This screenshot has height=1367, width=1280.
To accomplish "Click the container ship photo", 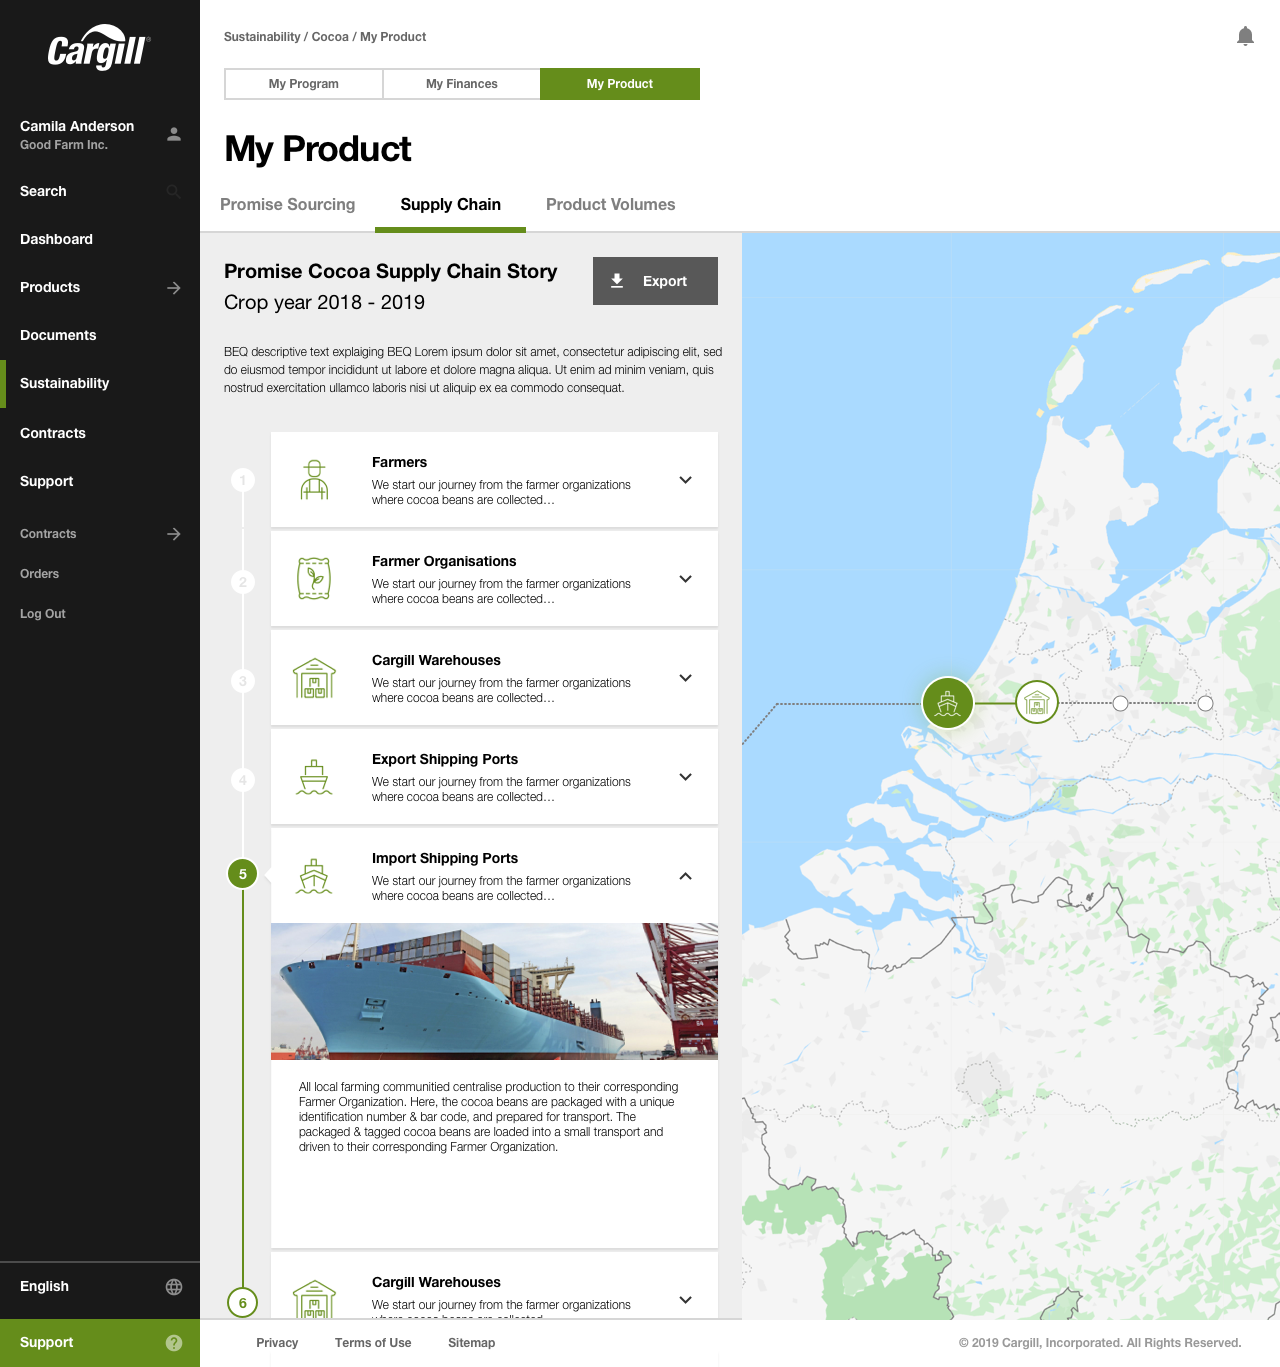I will (494, 991).
